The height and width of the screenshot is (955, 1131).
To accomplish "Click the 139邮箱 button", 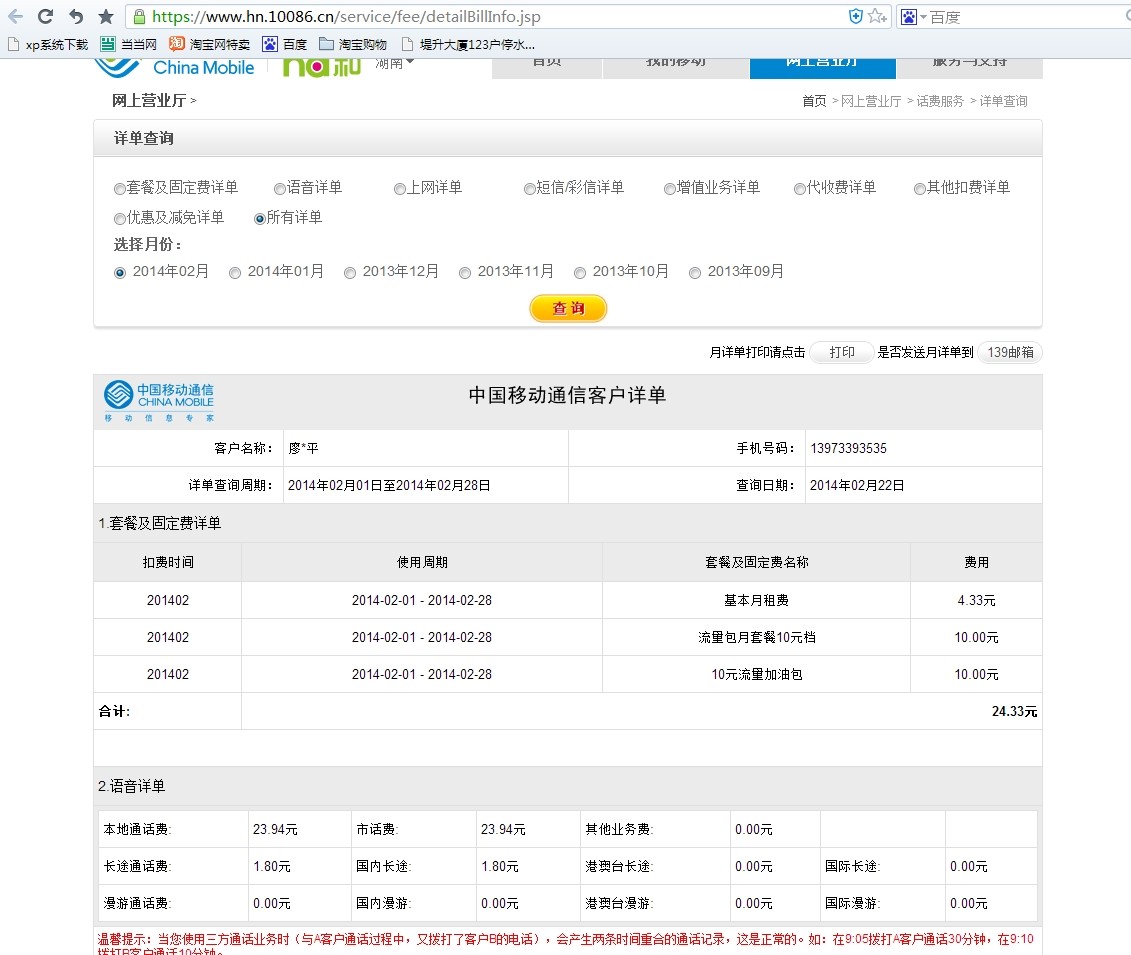I will pos(1010,352).
